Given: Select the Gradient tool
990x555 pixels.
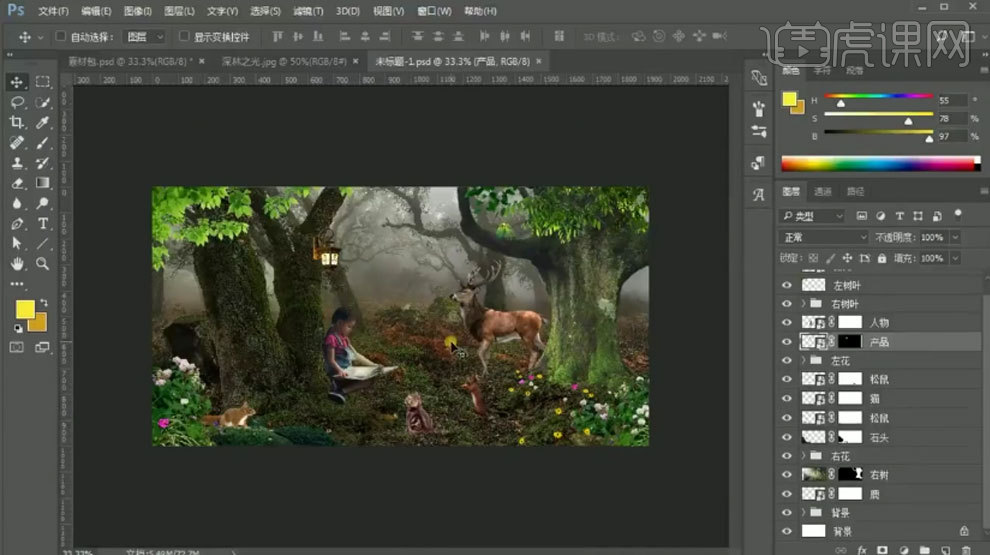Looking at the screenshot, I should point(42,183).
